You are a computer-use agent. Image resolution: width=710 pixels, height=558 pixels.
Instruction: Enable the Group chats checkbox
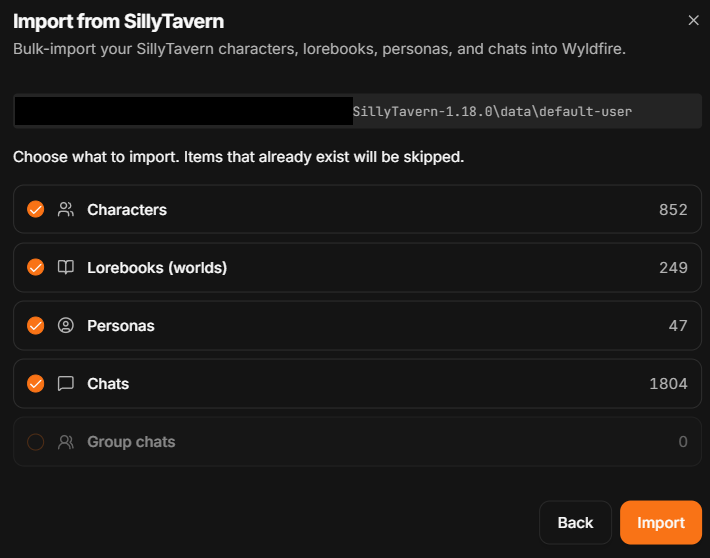pos(35,442)
